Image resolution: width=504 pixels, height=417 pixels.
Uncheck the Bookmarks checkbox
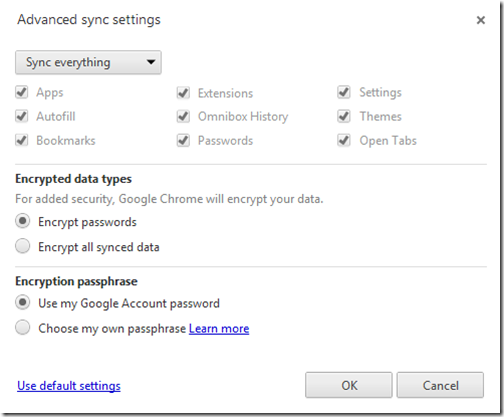tap(22, 140)
